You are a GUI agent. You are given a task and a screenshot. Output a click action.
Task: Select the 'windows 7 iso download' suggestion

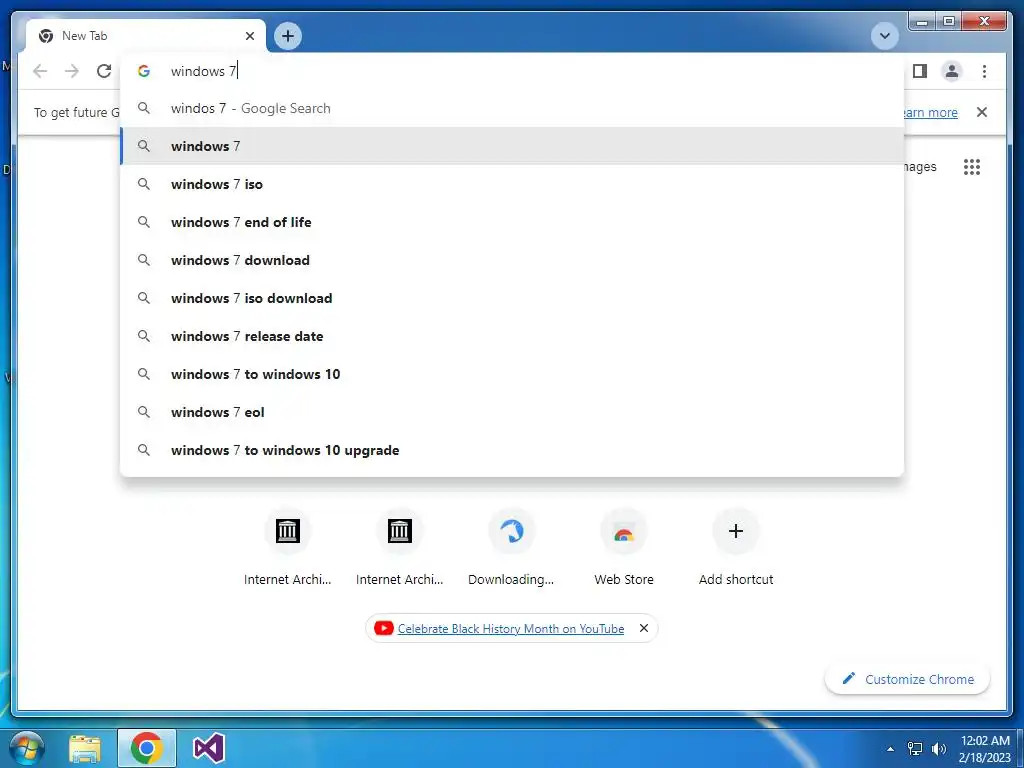click(512, 298)
